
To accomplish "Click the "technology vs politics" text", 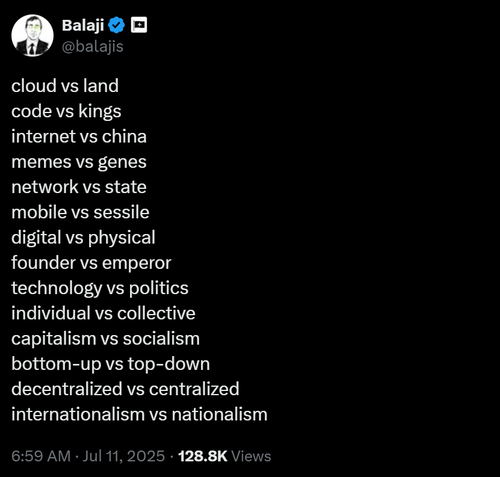I will pyautogui.click(x=100, y=288).
